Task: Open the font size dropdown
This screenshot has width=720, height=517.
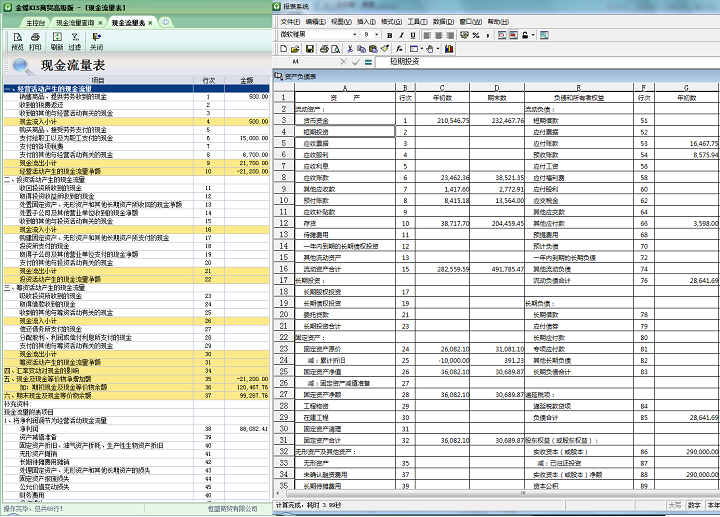Action: click(x=377, y=35)
